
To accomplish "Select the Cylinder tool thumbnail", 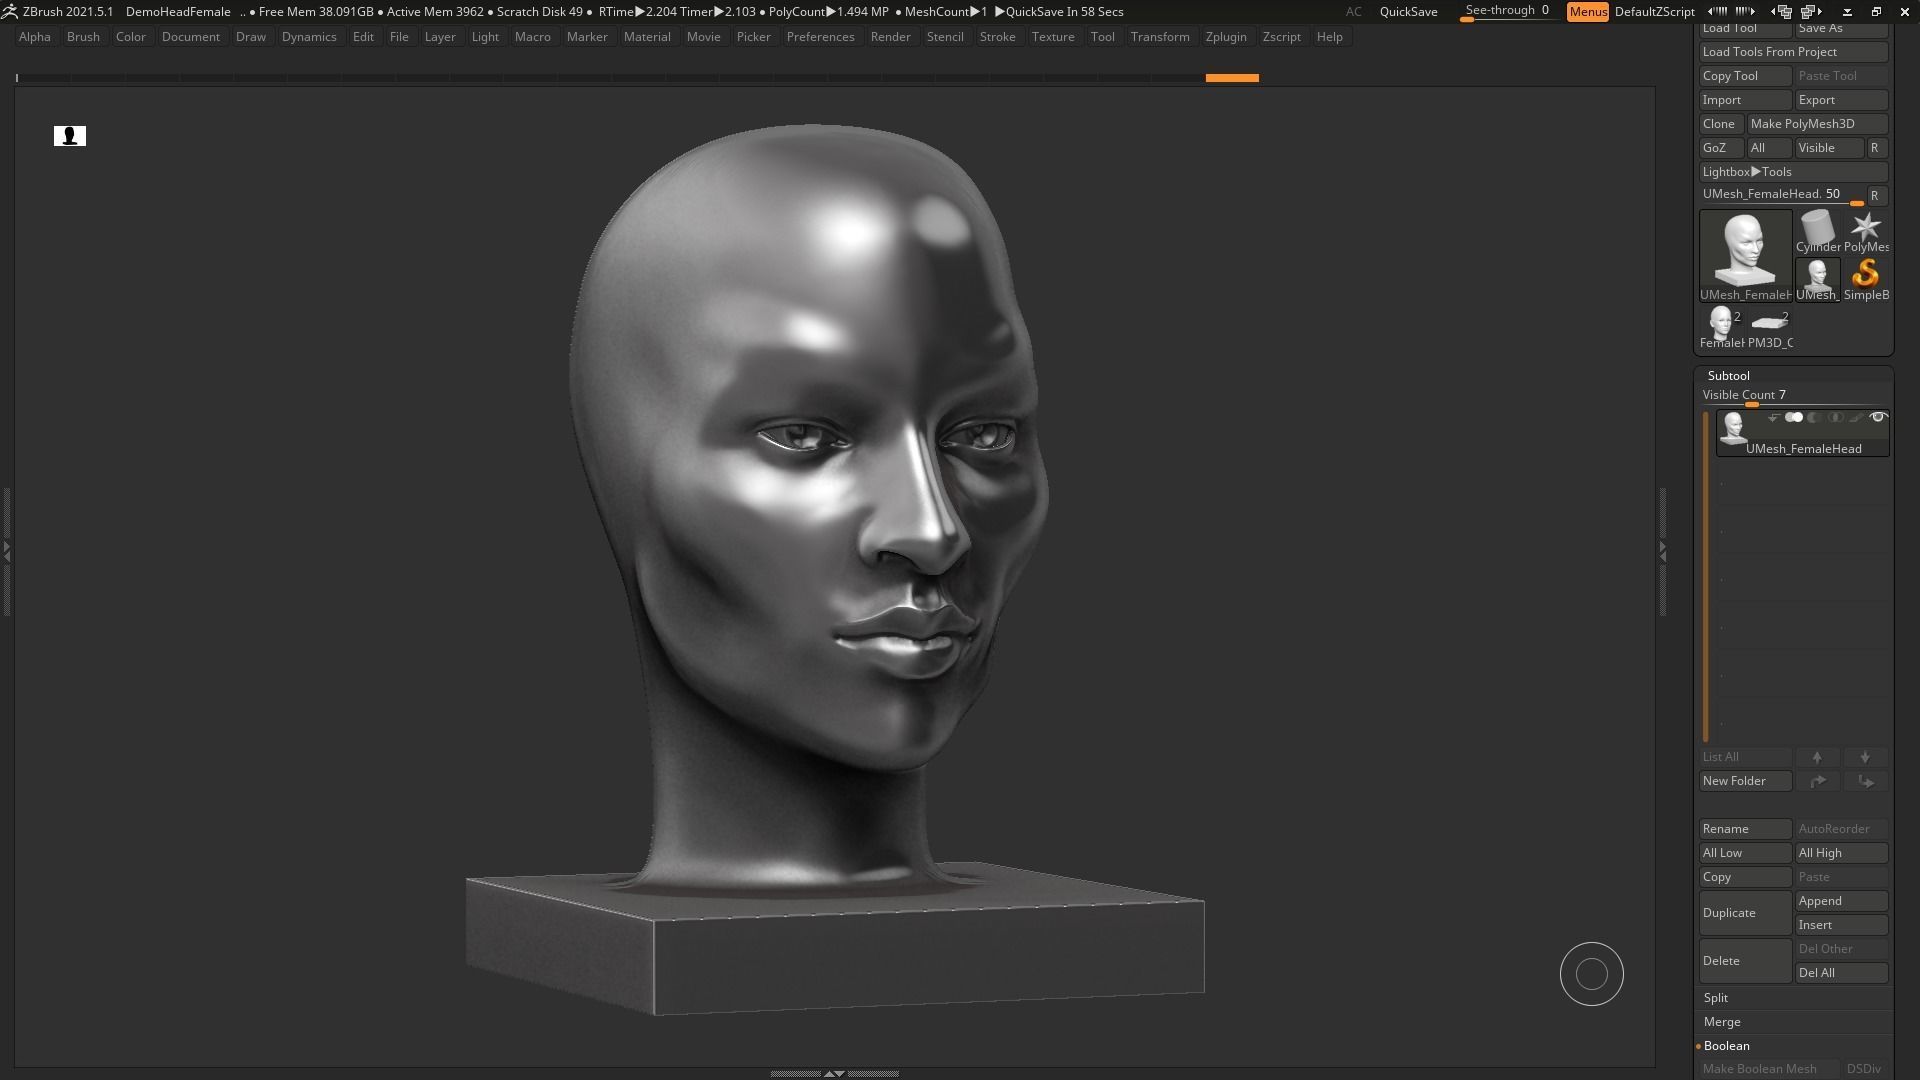I will [x=1817, y=232].
